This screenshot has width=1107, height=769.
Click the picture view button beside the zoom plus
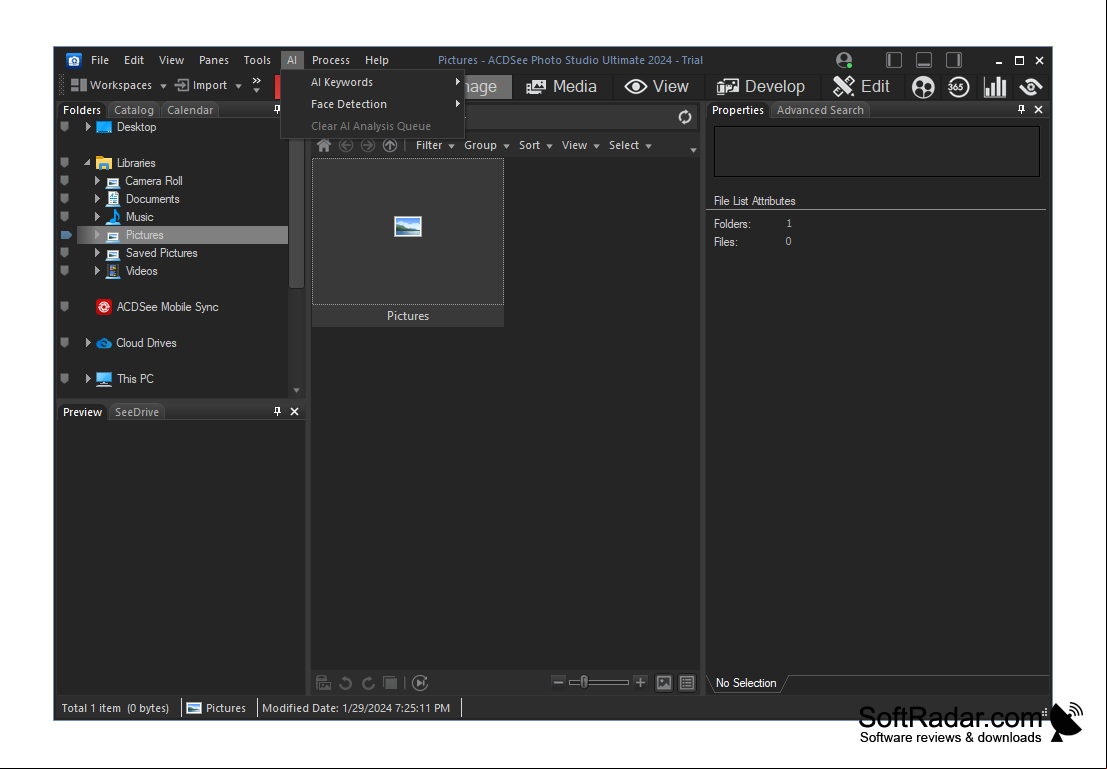pos(664,683)
